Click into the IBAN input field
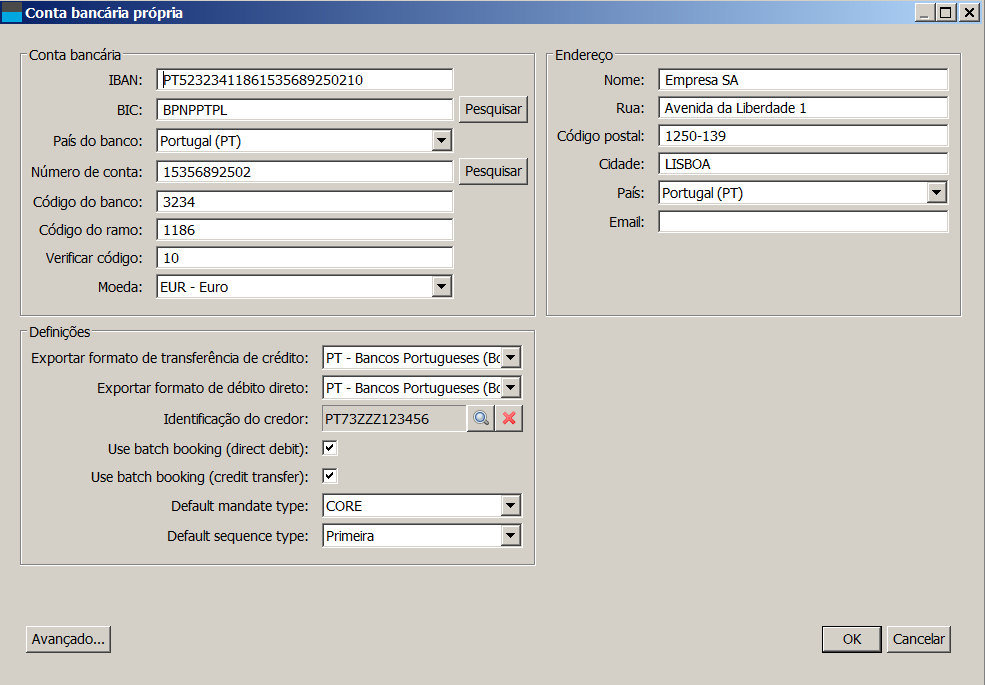The height and width of the screenshot is (685, 985). [x=305, y=80]
